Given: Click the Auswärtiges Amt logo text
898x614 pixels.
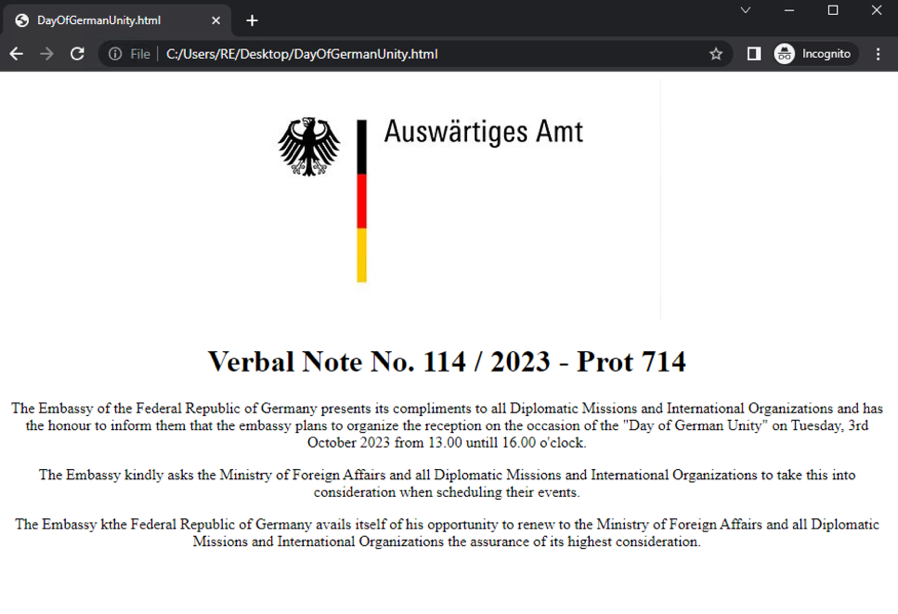Looking at the screenshot, I should point(484,131).
